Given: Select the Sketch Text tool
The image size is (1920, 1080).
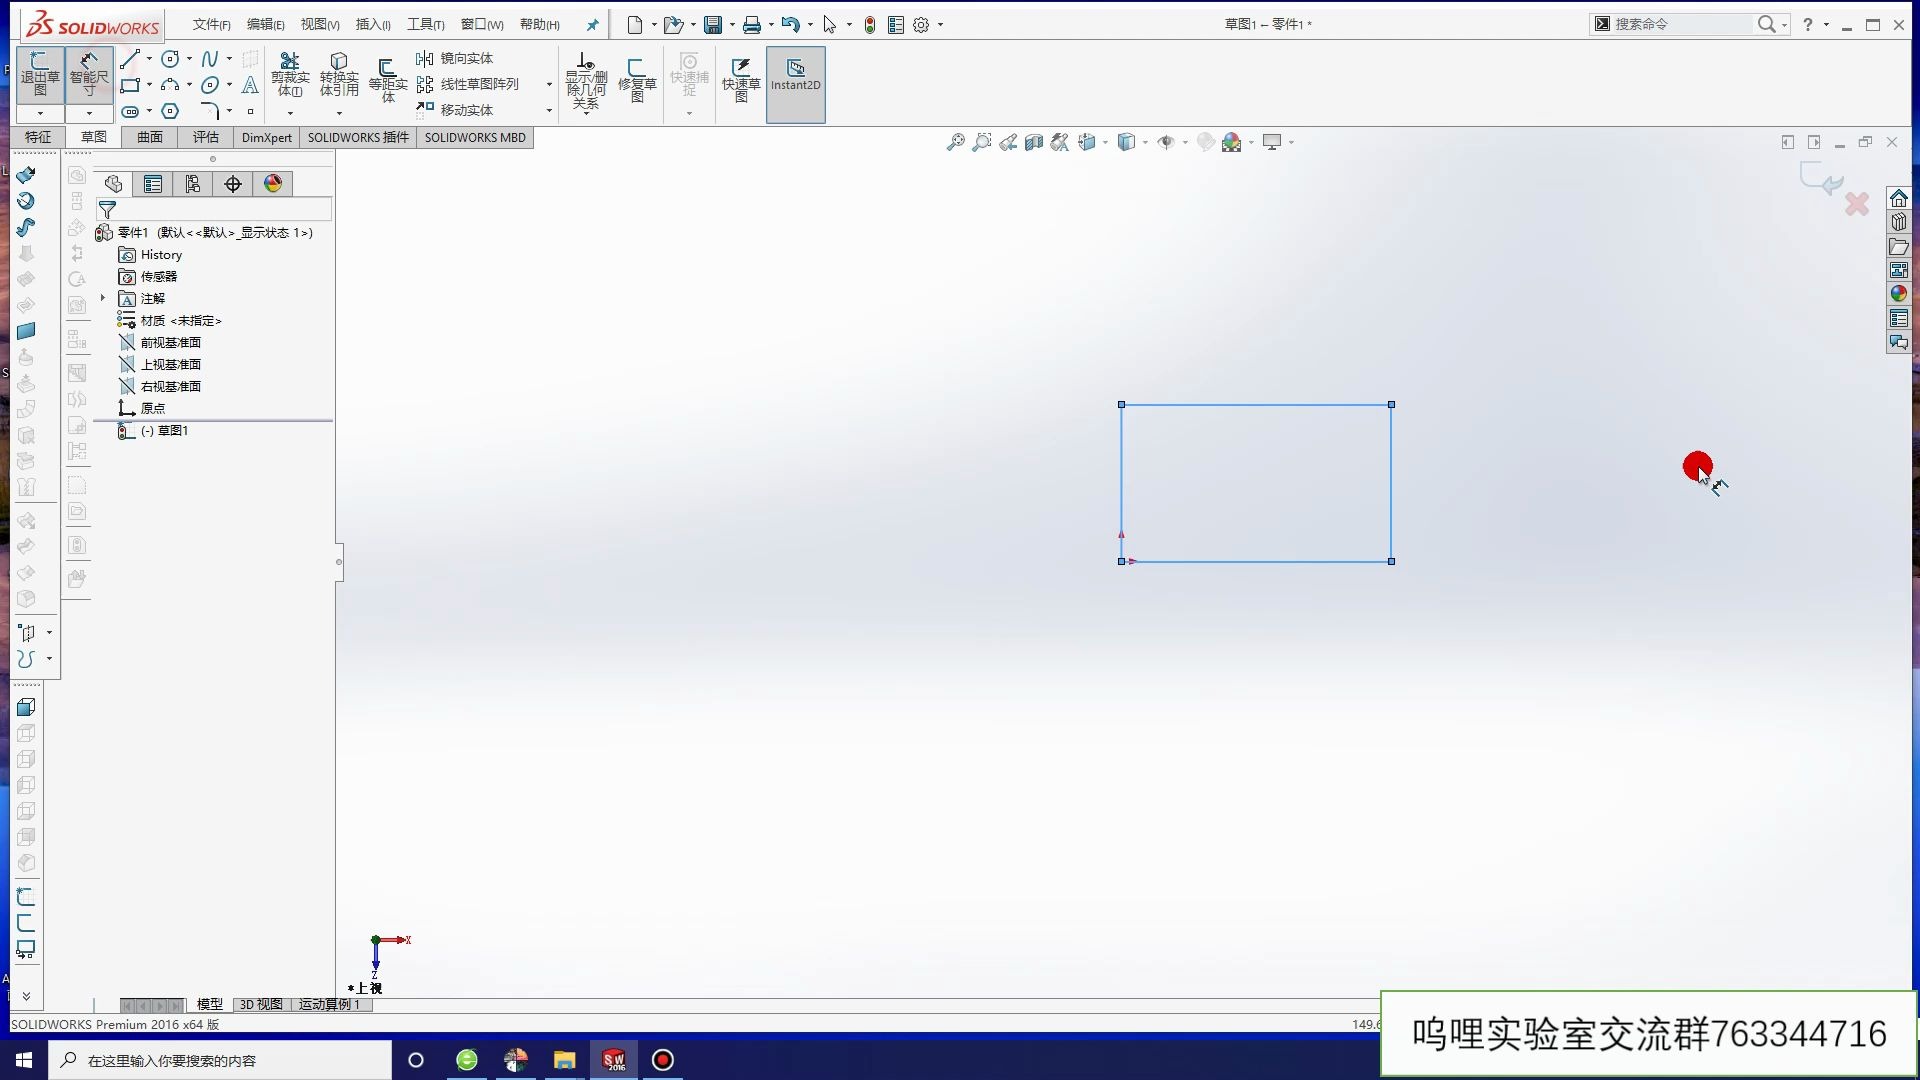Looking at the screenshot, I should [250, 85].
